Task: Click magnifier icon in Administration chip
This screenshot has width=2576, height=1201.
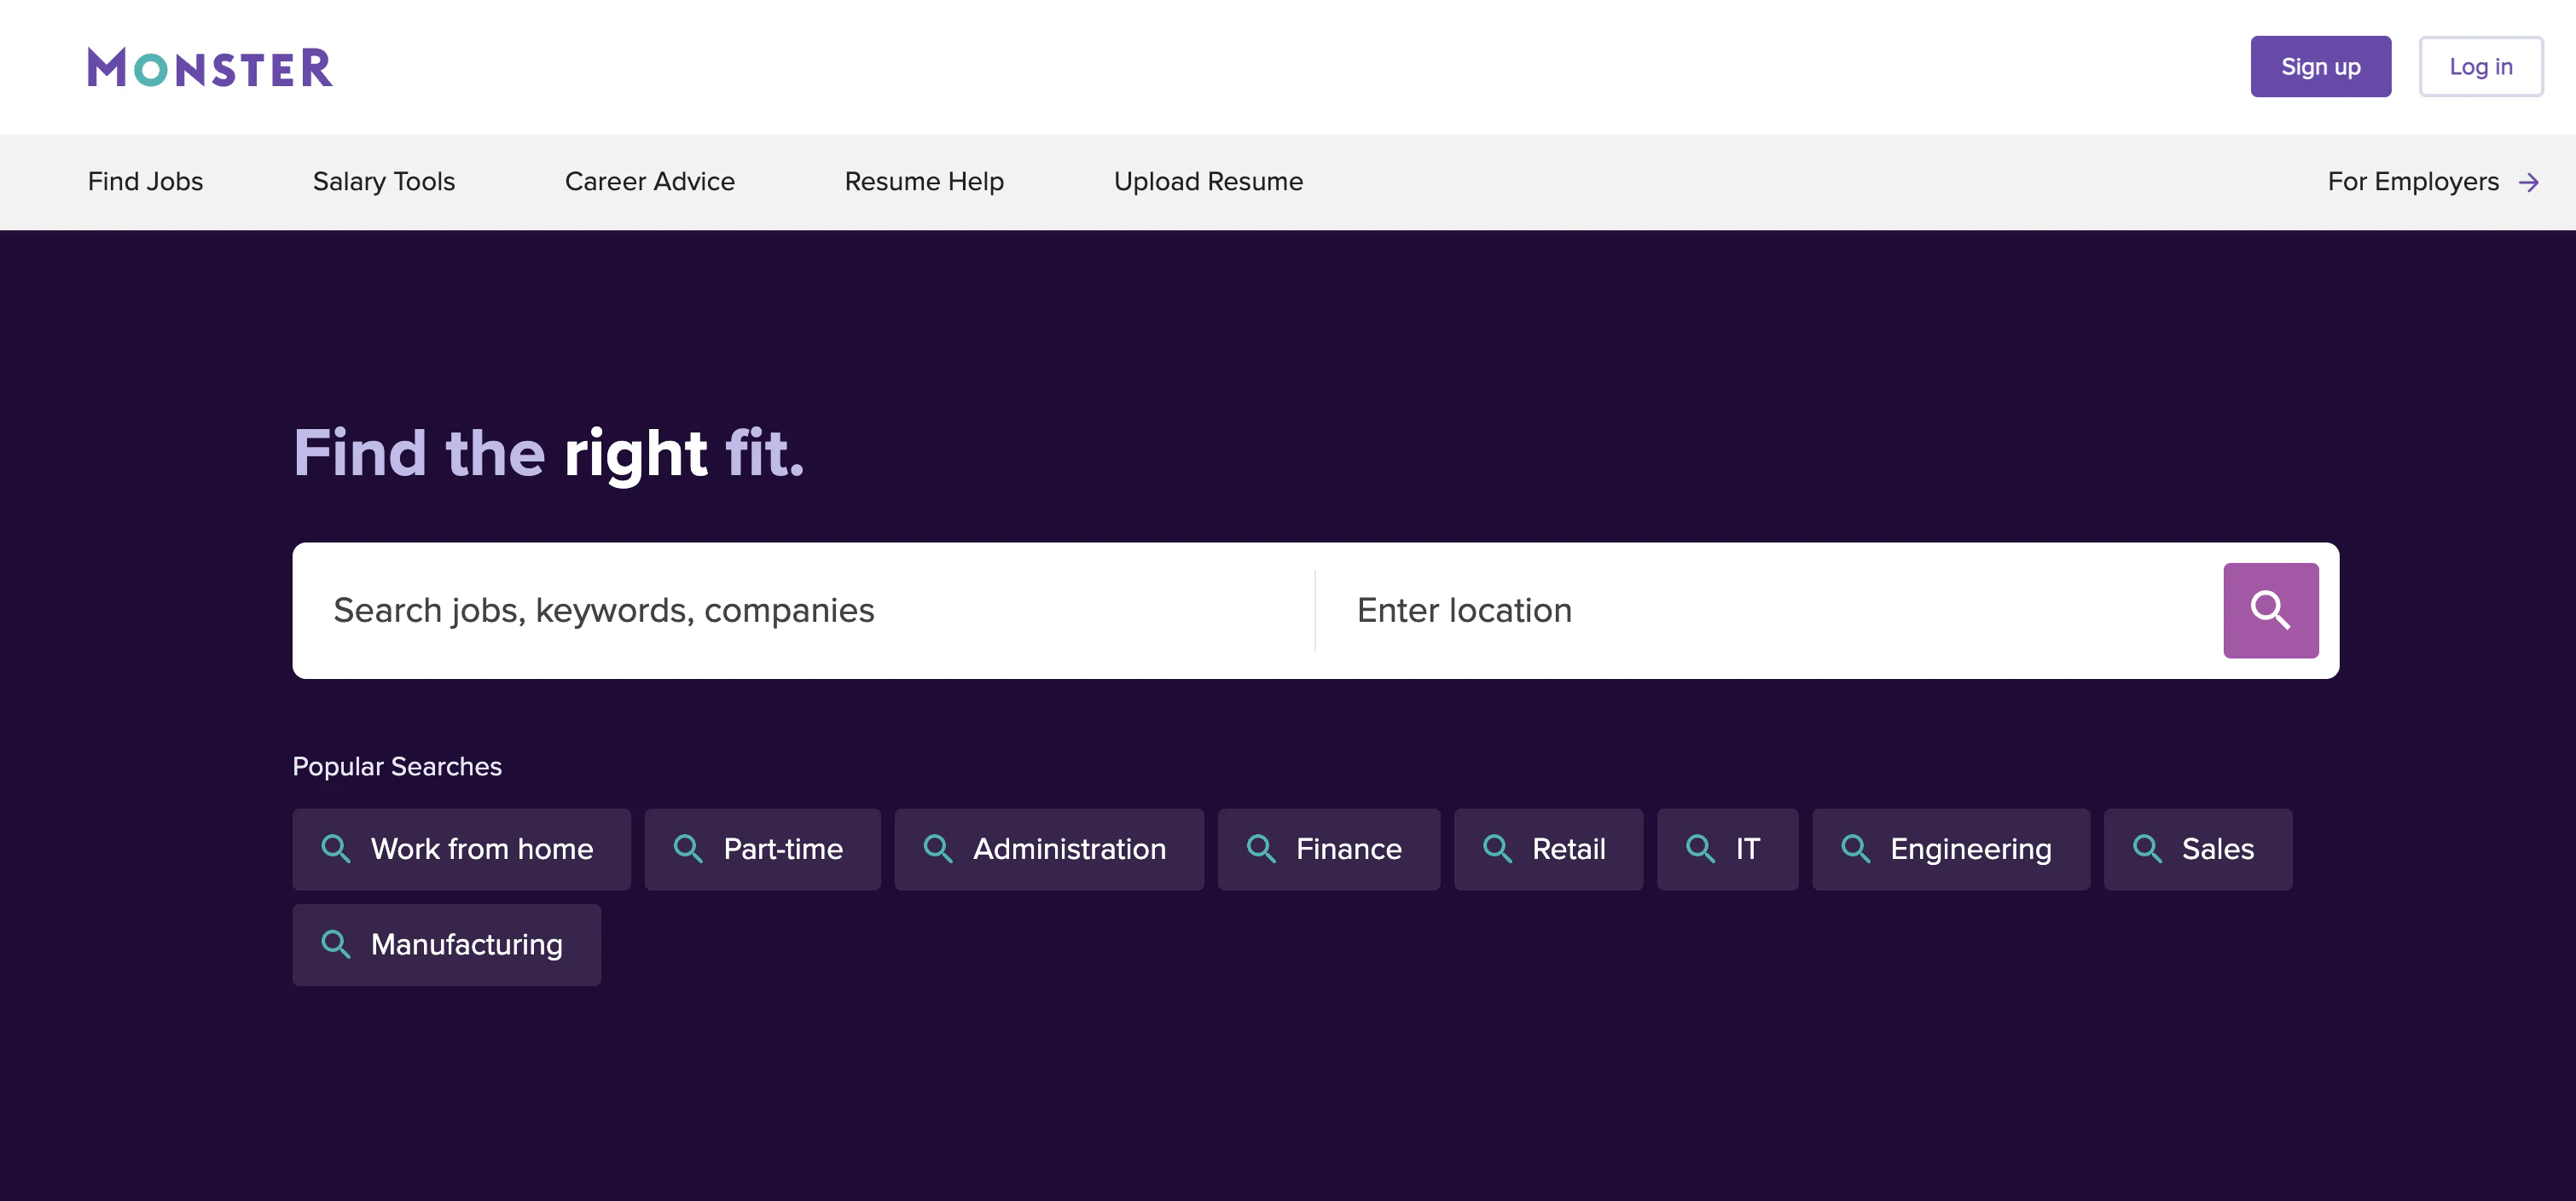Action: click(x=938, y=849)
